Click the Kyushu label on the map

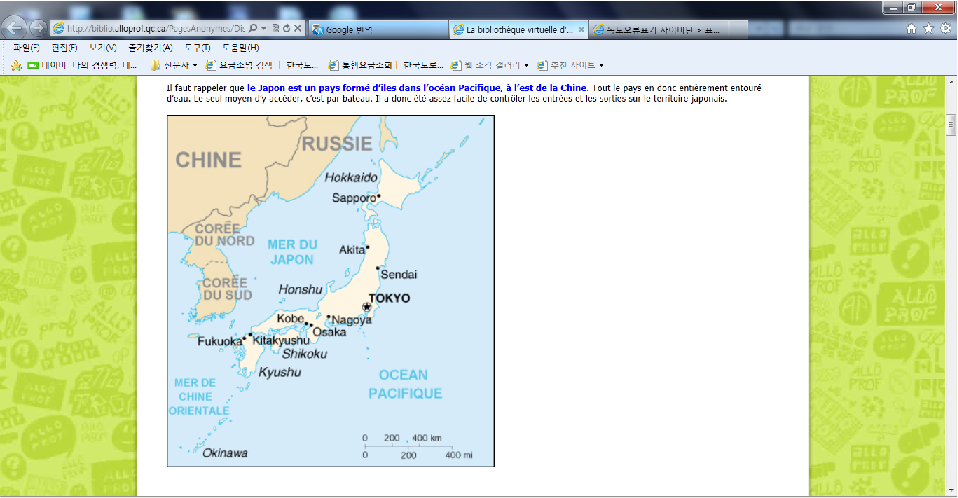tap(280, 372)
